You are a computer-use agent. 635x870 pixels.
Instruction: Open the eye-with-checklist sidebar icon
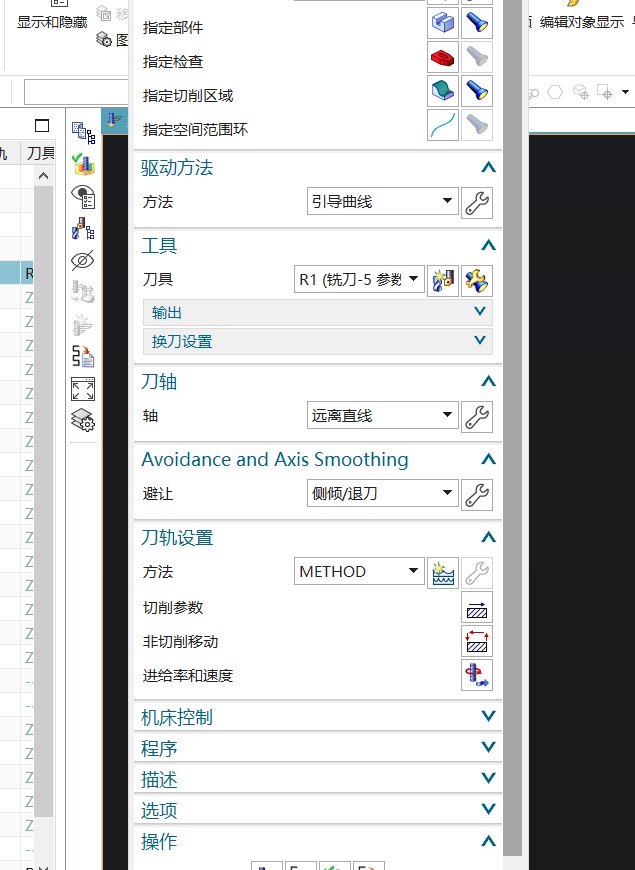[83, 196]
